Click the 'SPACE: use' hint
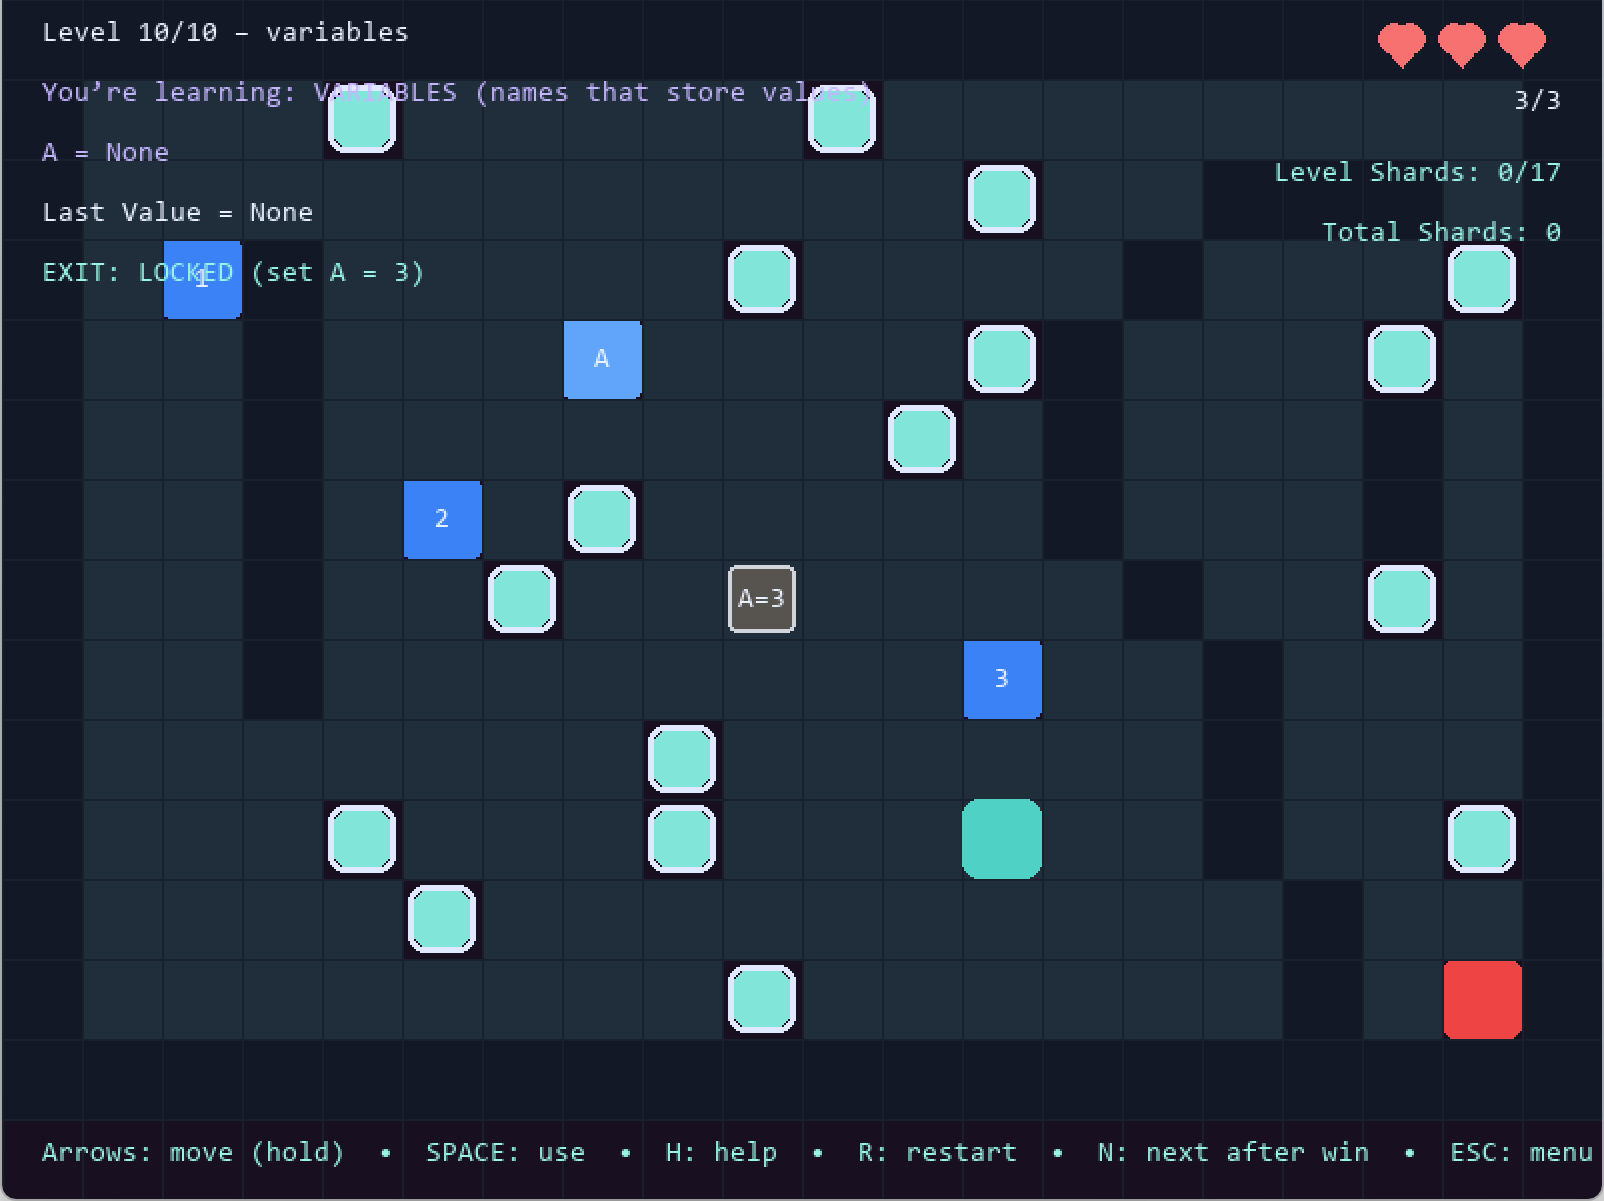 tap(506, 1153)
